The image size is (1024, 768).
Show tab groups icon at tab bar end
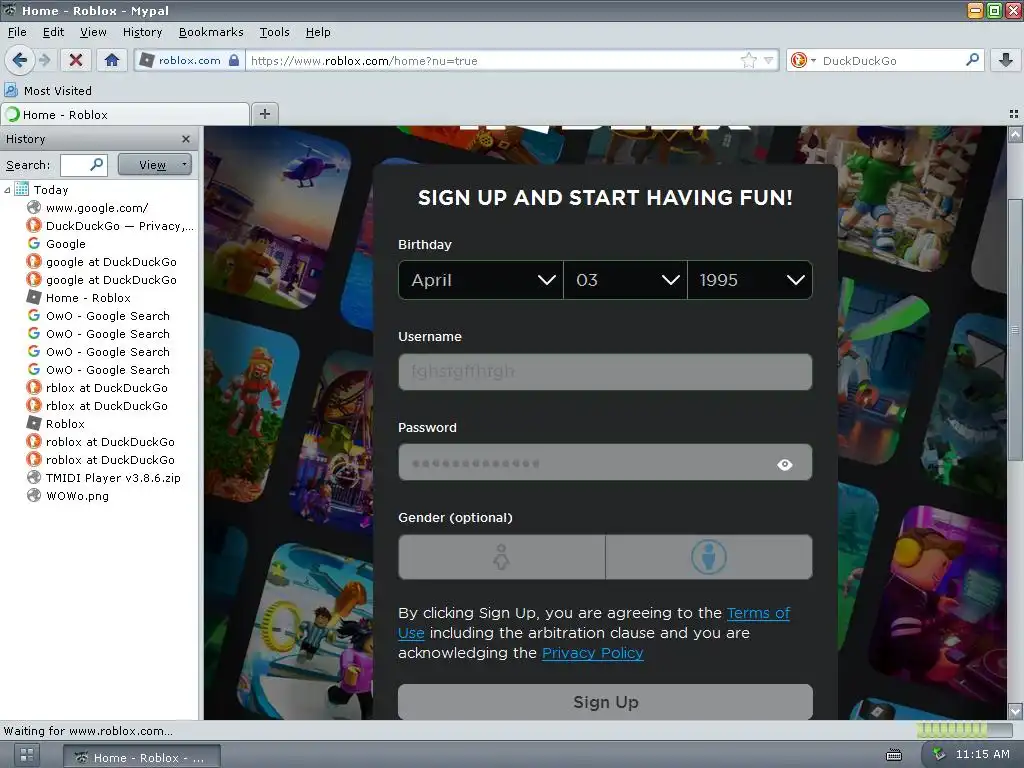click(x=1014, y=114)
